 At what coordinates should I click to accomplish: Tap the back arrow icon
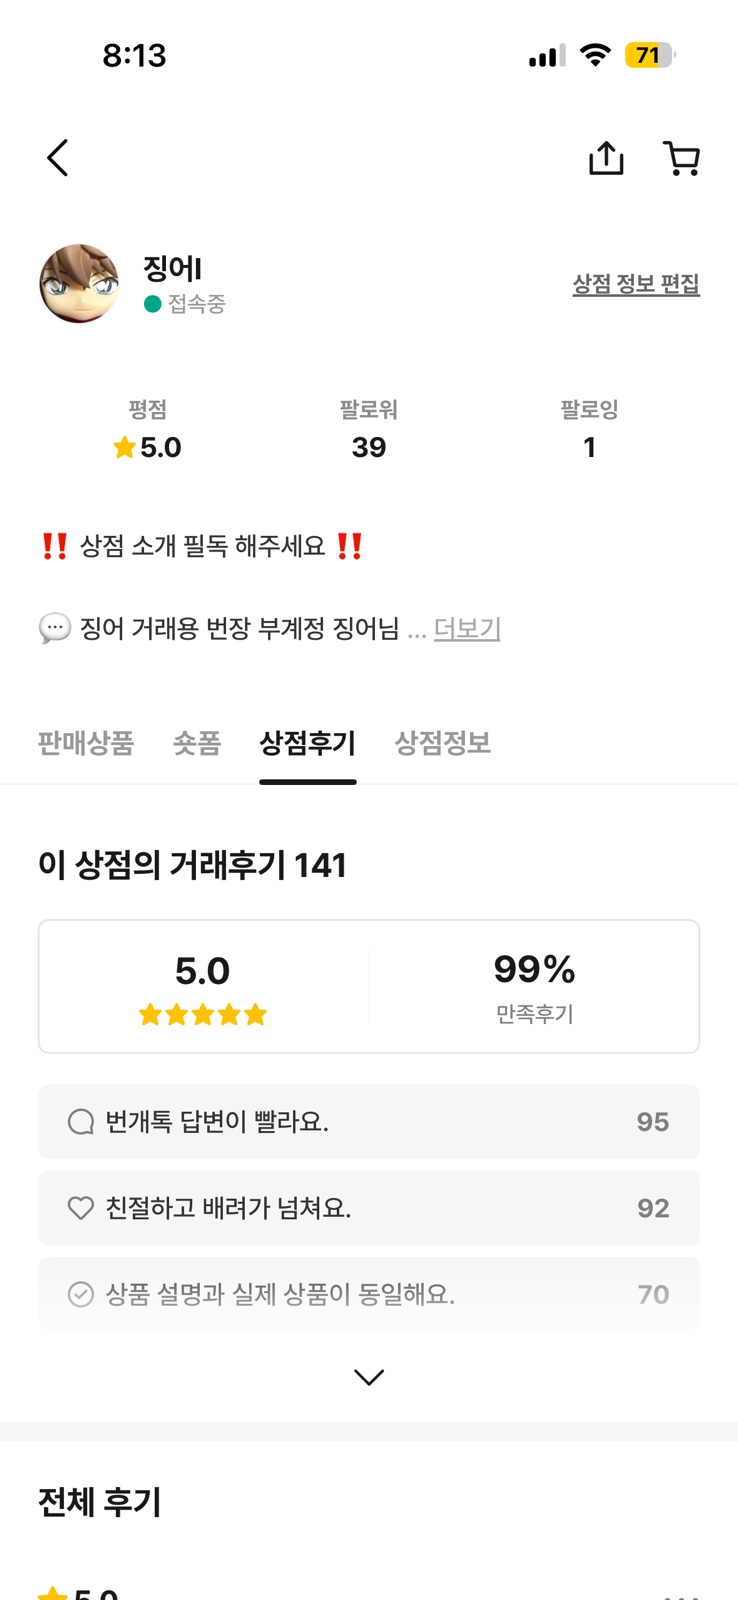(58, 158)
